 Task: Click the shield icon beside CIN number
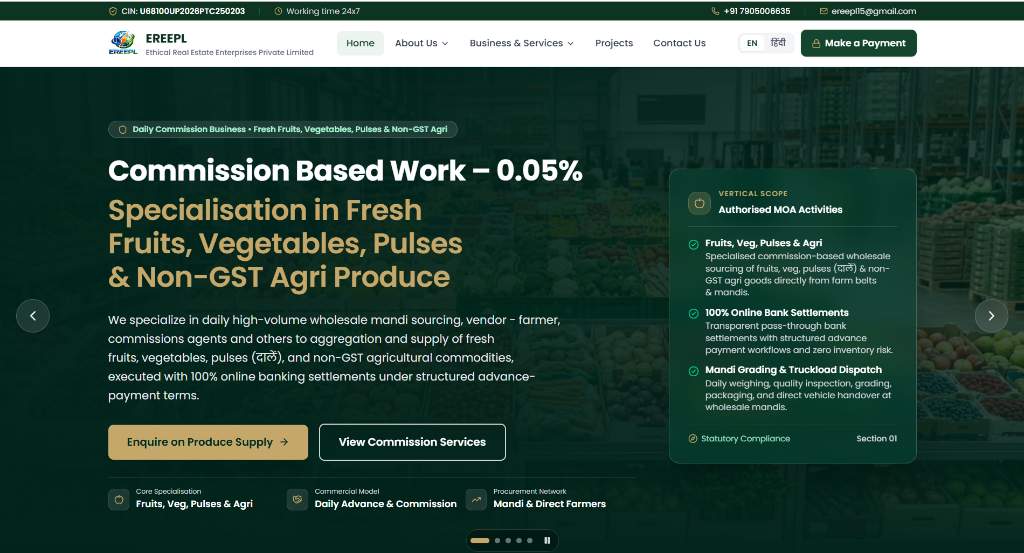point(113,11)
